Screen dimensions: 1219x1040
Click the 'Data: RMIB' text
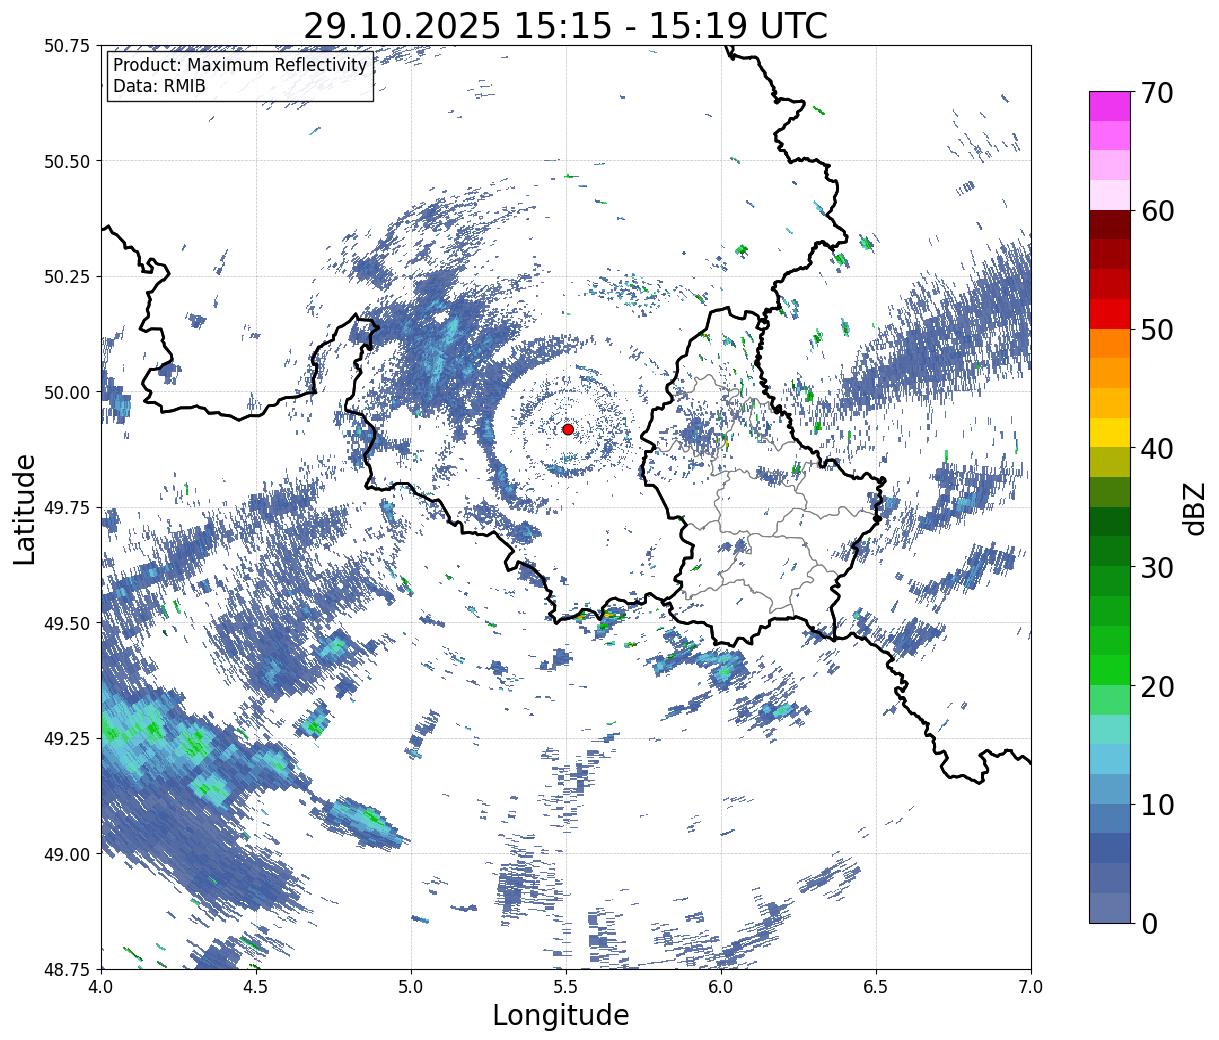[159, 86]
